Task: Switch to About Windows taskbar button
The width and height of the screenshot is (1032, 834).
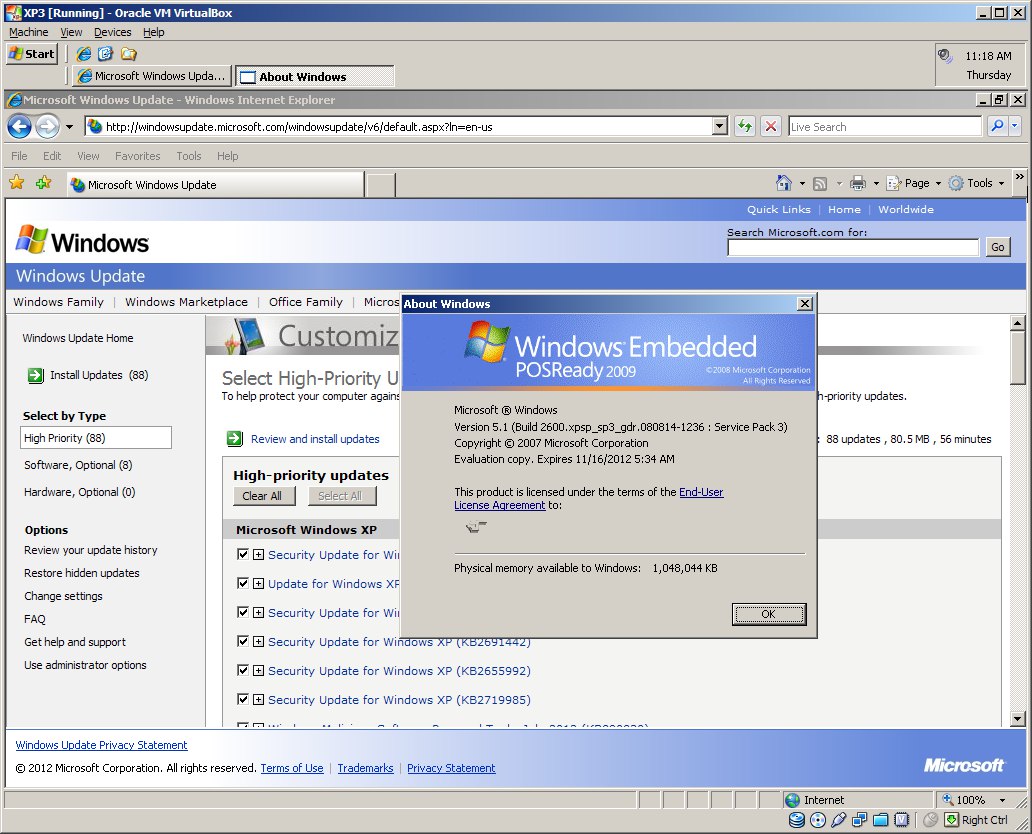Action: coord(315,76)
